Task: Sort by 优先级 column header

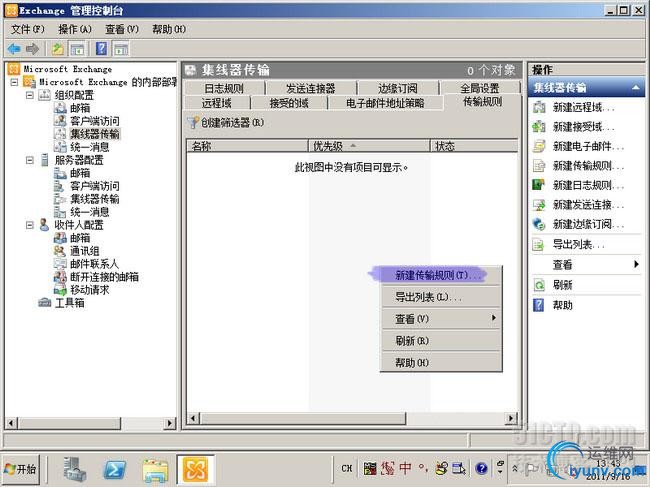Action: pyautogui.click(x=369, y=146)
